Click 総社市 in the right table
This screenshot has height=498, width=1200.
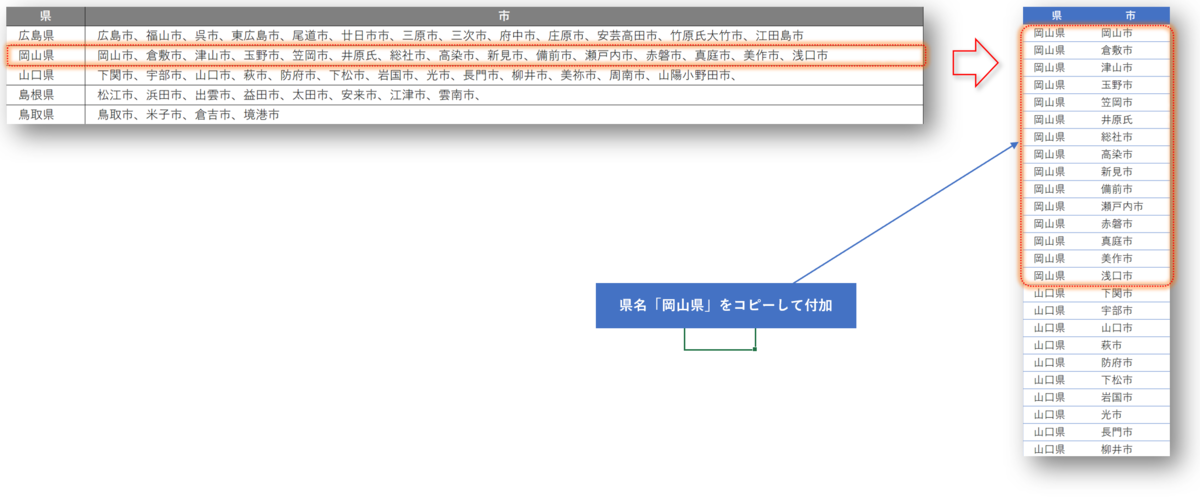click(1116, 137)
